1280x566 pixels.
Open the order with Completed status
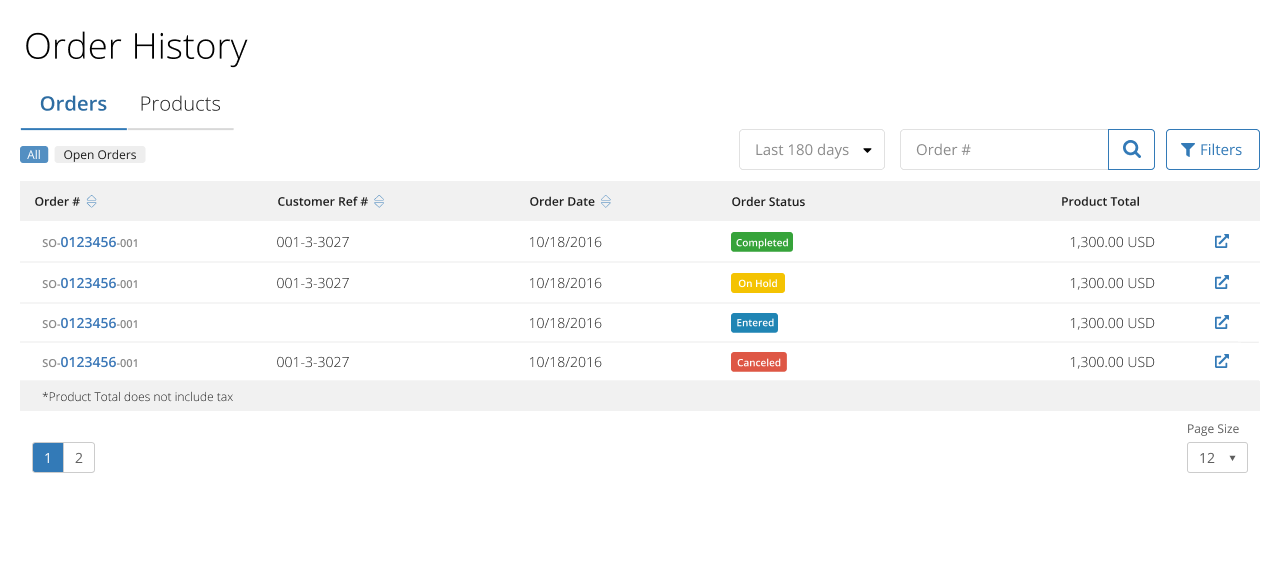90,242
